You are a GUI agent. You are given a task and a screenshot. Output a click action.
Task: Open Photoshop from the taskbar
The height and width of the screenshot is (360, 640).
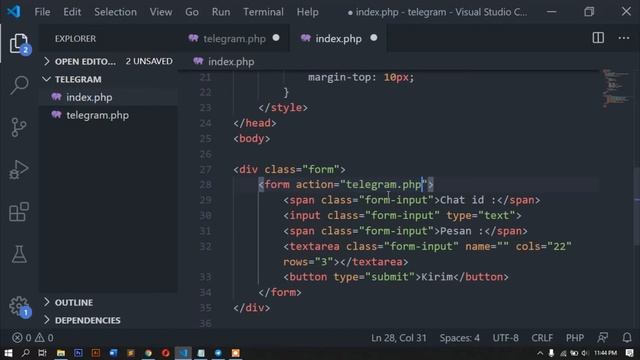[78, 353]
